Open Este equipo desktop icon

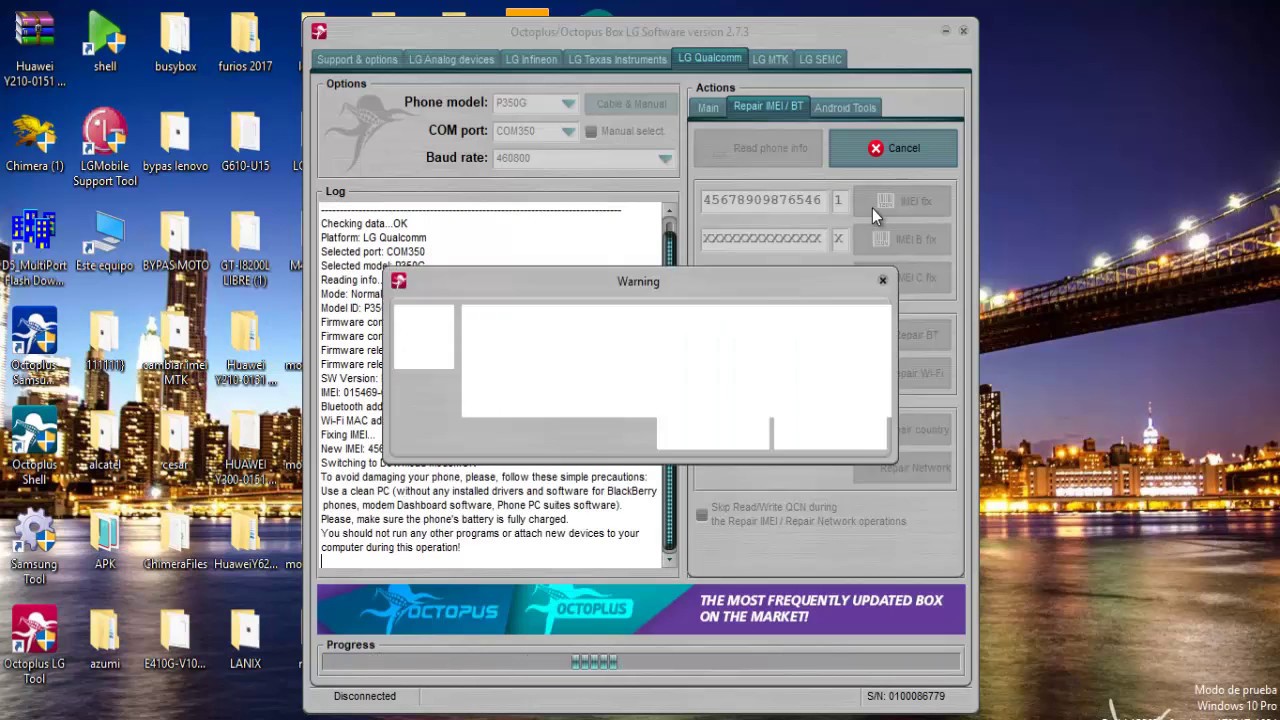[x=105, y=242]
